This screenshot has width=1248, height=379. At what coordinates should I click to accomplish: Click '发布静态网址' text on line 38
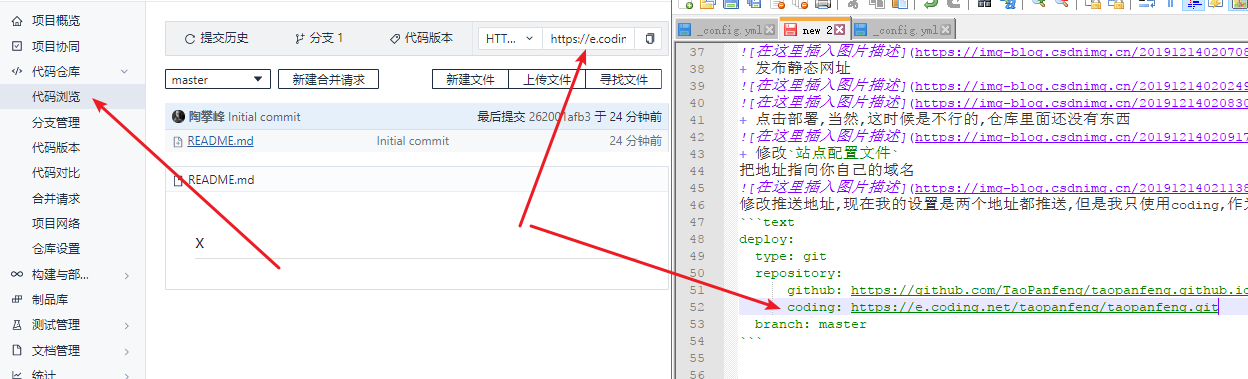coord(803,68)
